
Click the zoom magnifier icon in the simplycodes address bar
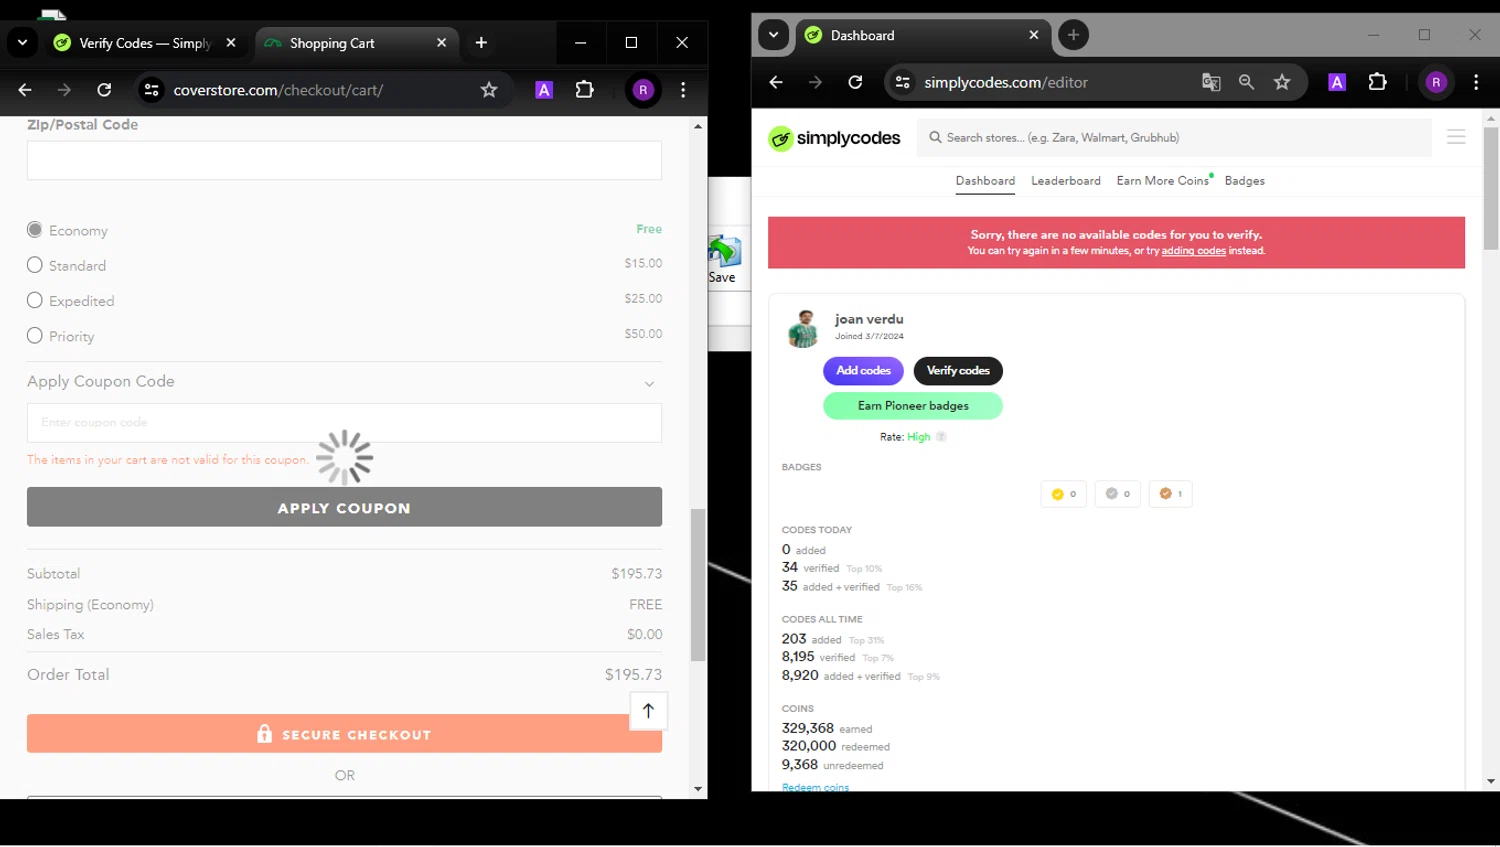(x=1246, y=82)
